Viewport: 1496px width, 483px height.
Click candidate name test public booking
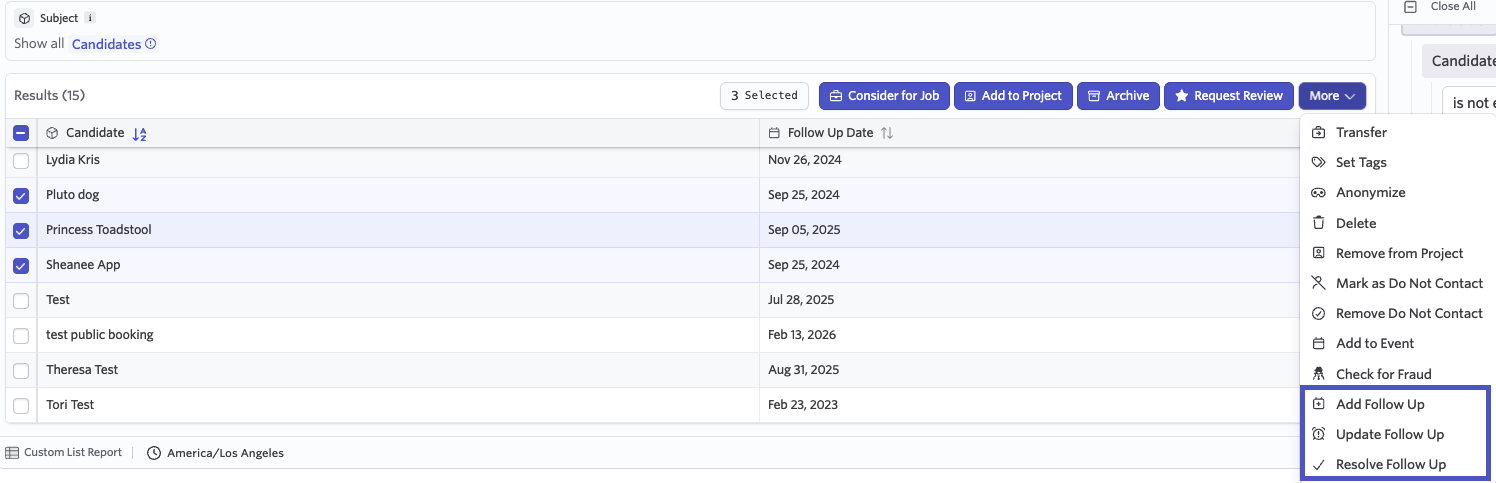pyautogui.click(x=100, y=335)
